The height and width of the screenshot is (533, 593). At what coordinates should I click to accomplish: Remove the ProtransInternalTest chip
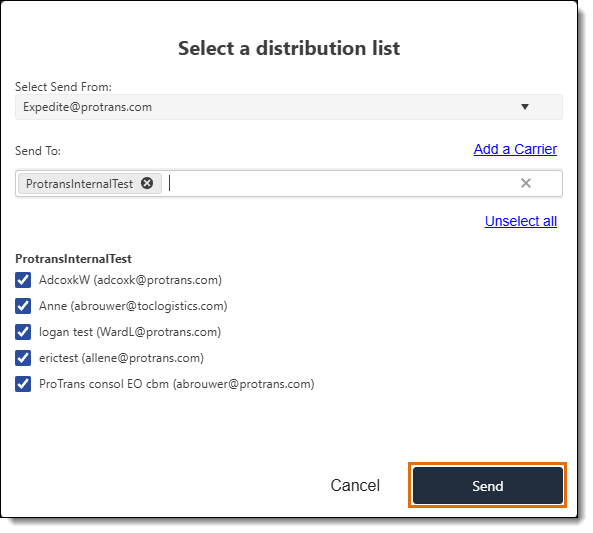tap(147, 183)
